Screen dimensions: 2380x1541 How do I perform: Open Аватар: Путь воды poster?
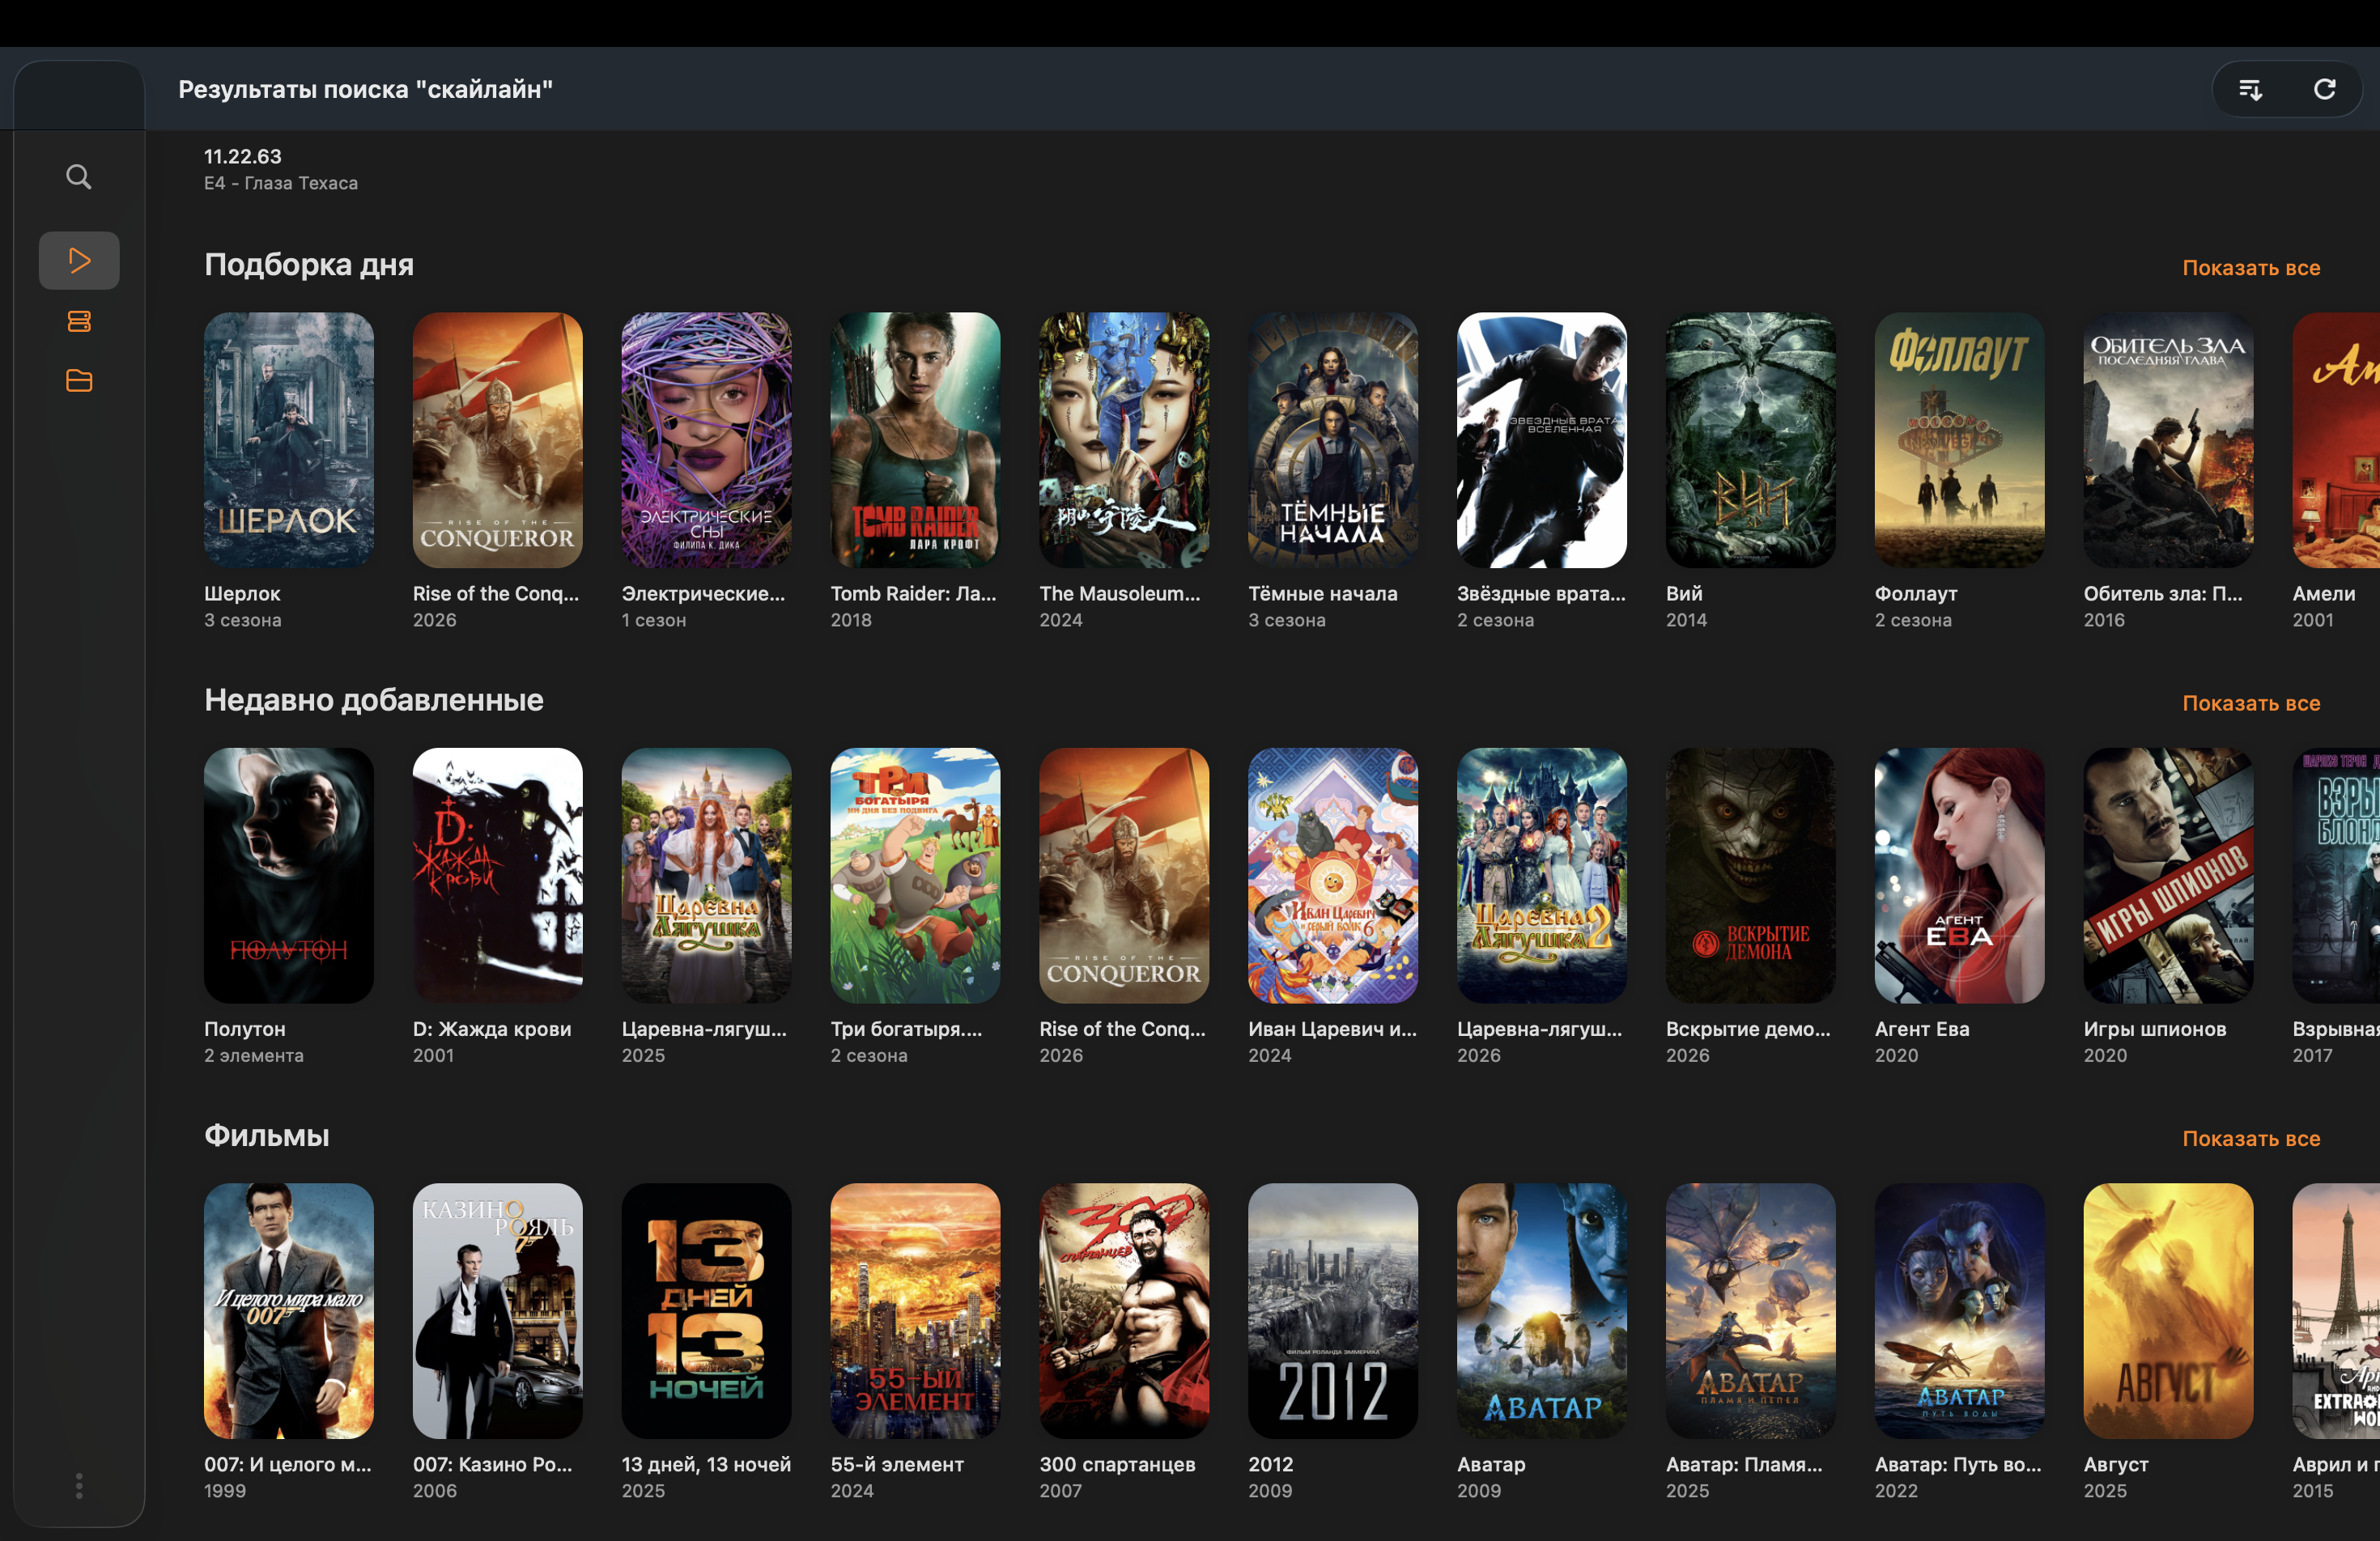pyautogui.click(x=1960, y=1311)
